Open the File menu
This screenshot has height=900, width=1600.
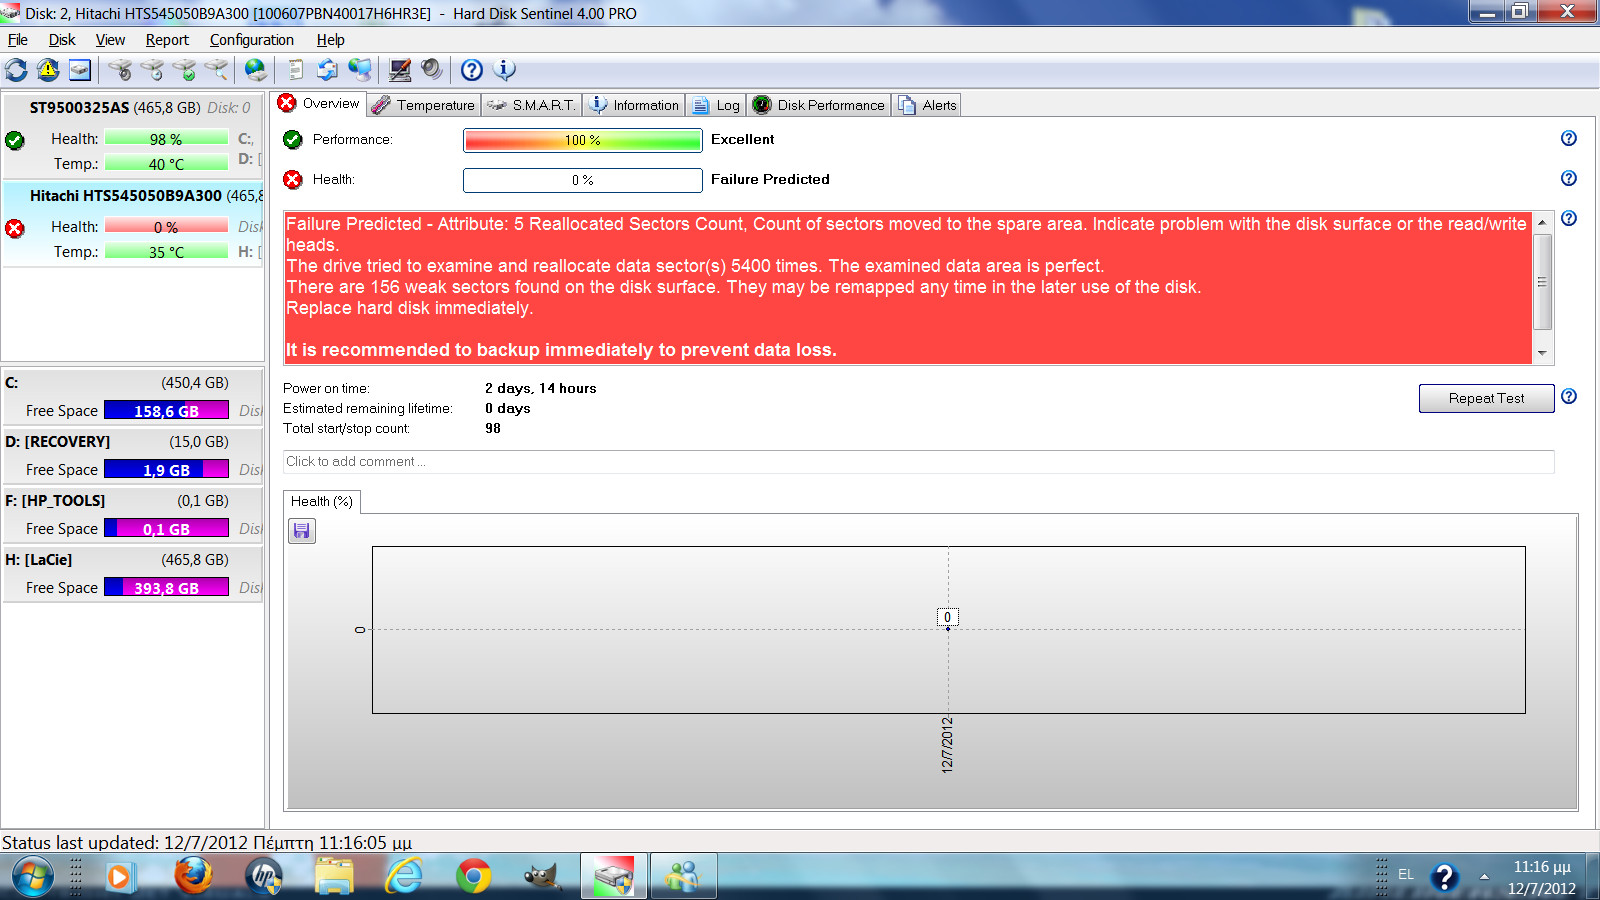pyautogui.click(x=18, y=40)
